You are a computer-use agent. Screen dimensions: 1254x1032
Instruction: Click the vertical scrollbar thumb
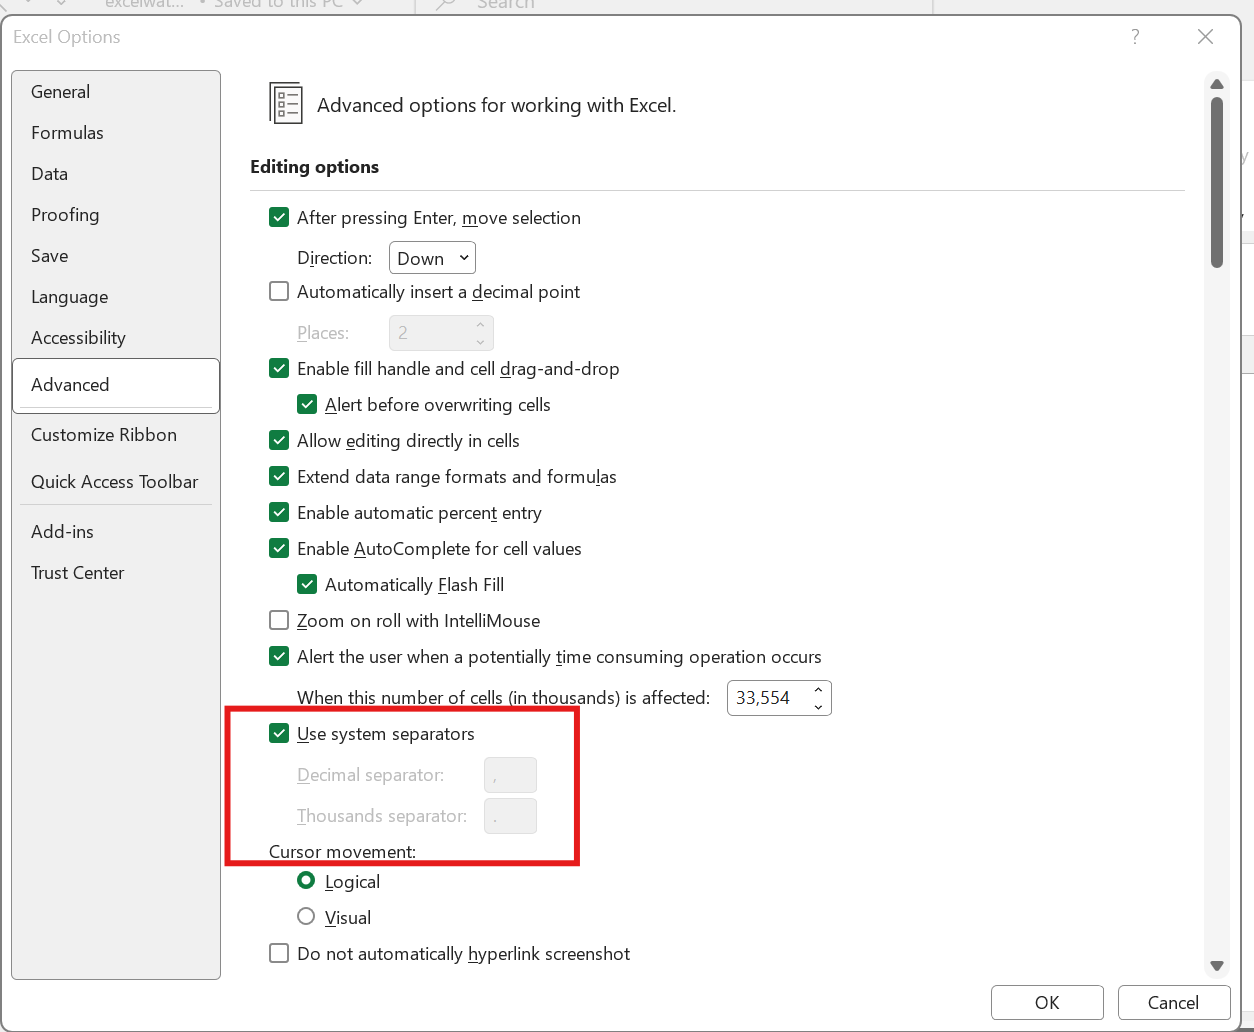coord(1217,182)
